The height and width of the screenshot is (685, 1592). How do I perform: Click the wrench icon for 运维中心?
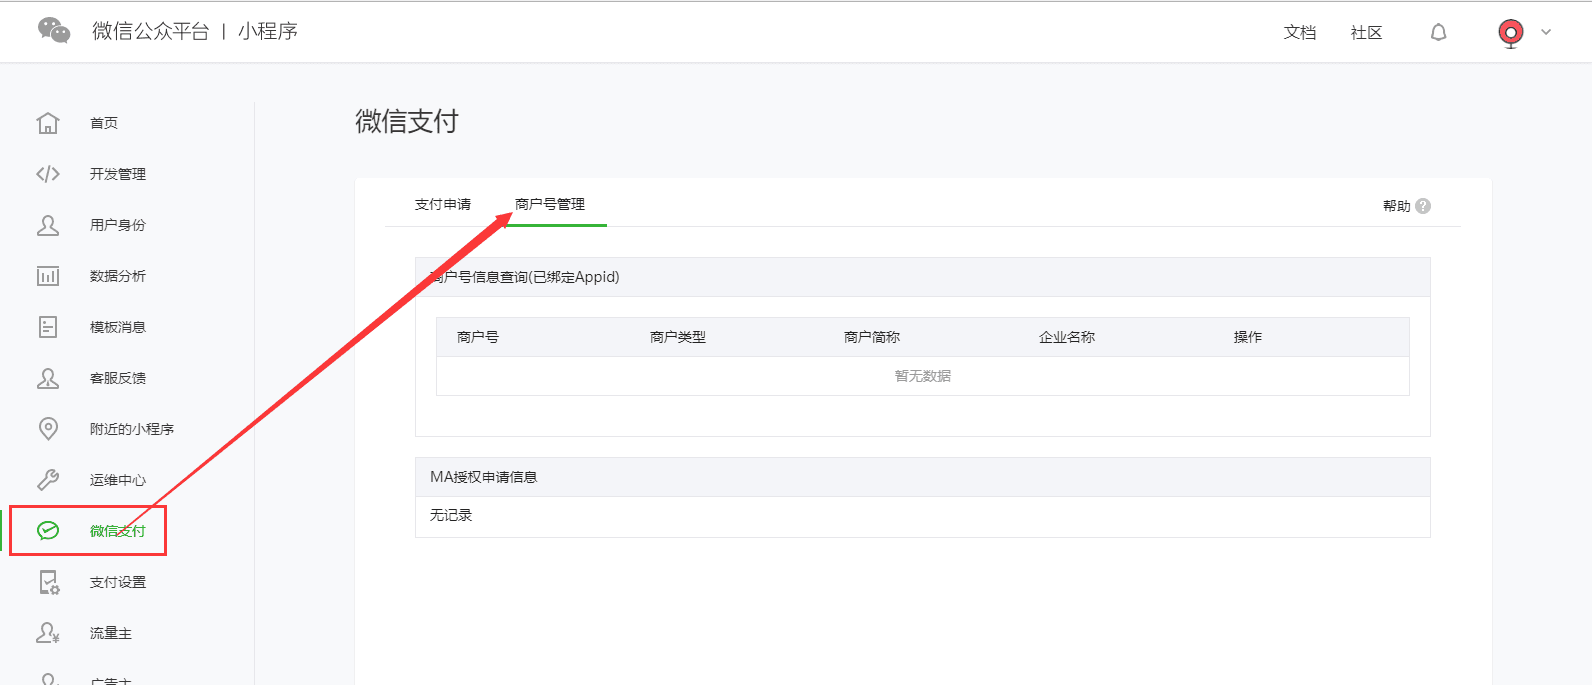[48, 480]
